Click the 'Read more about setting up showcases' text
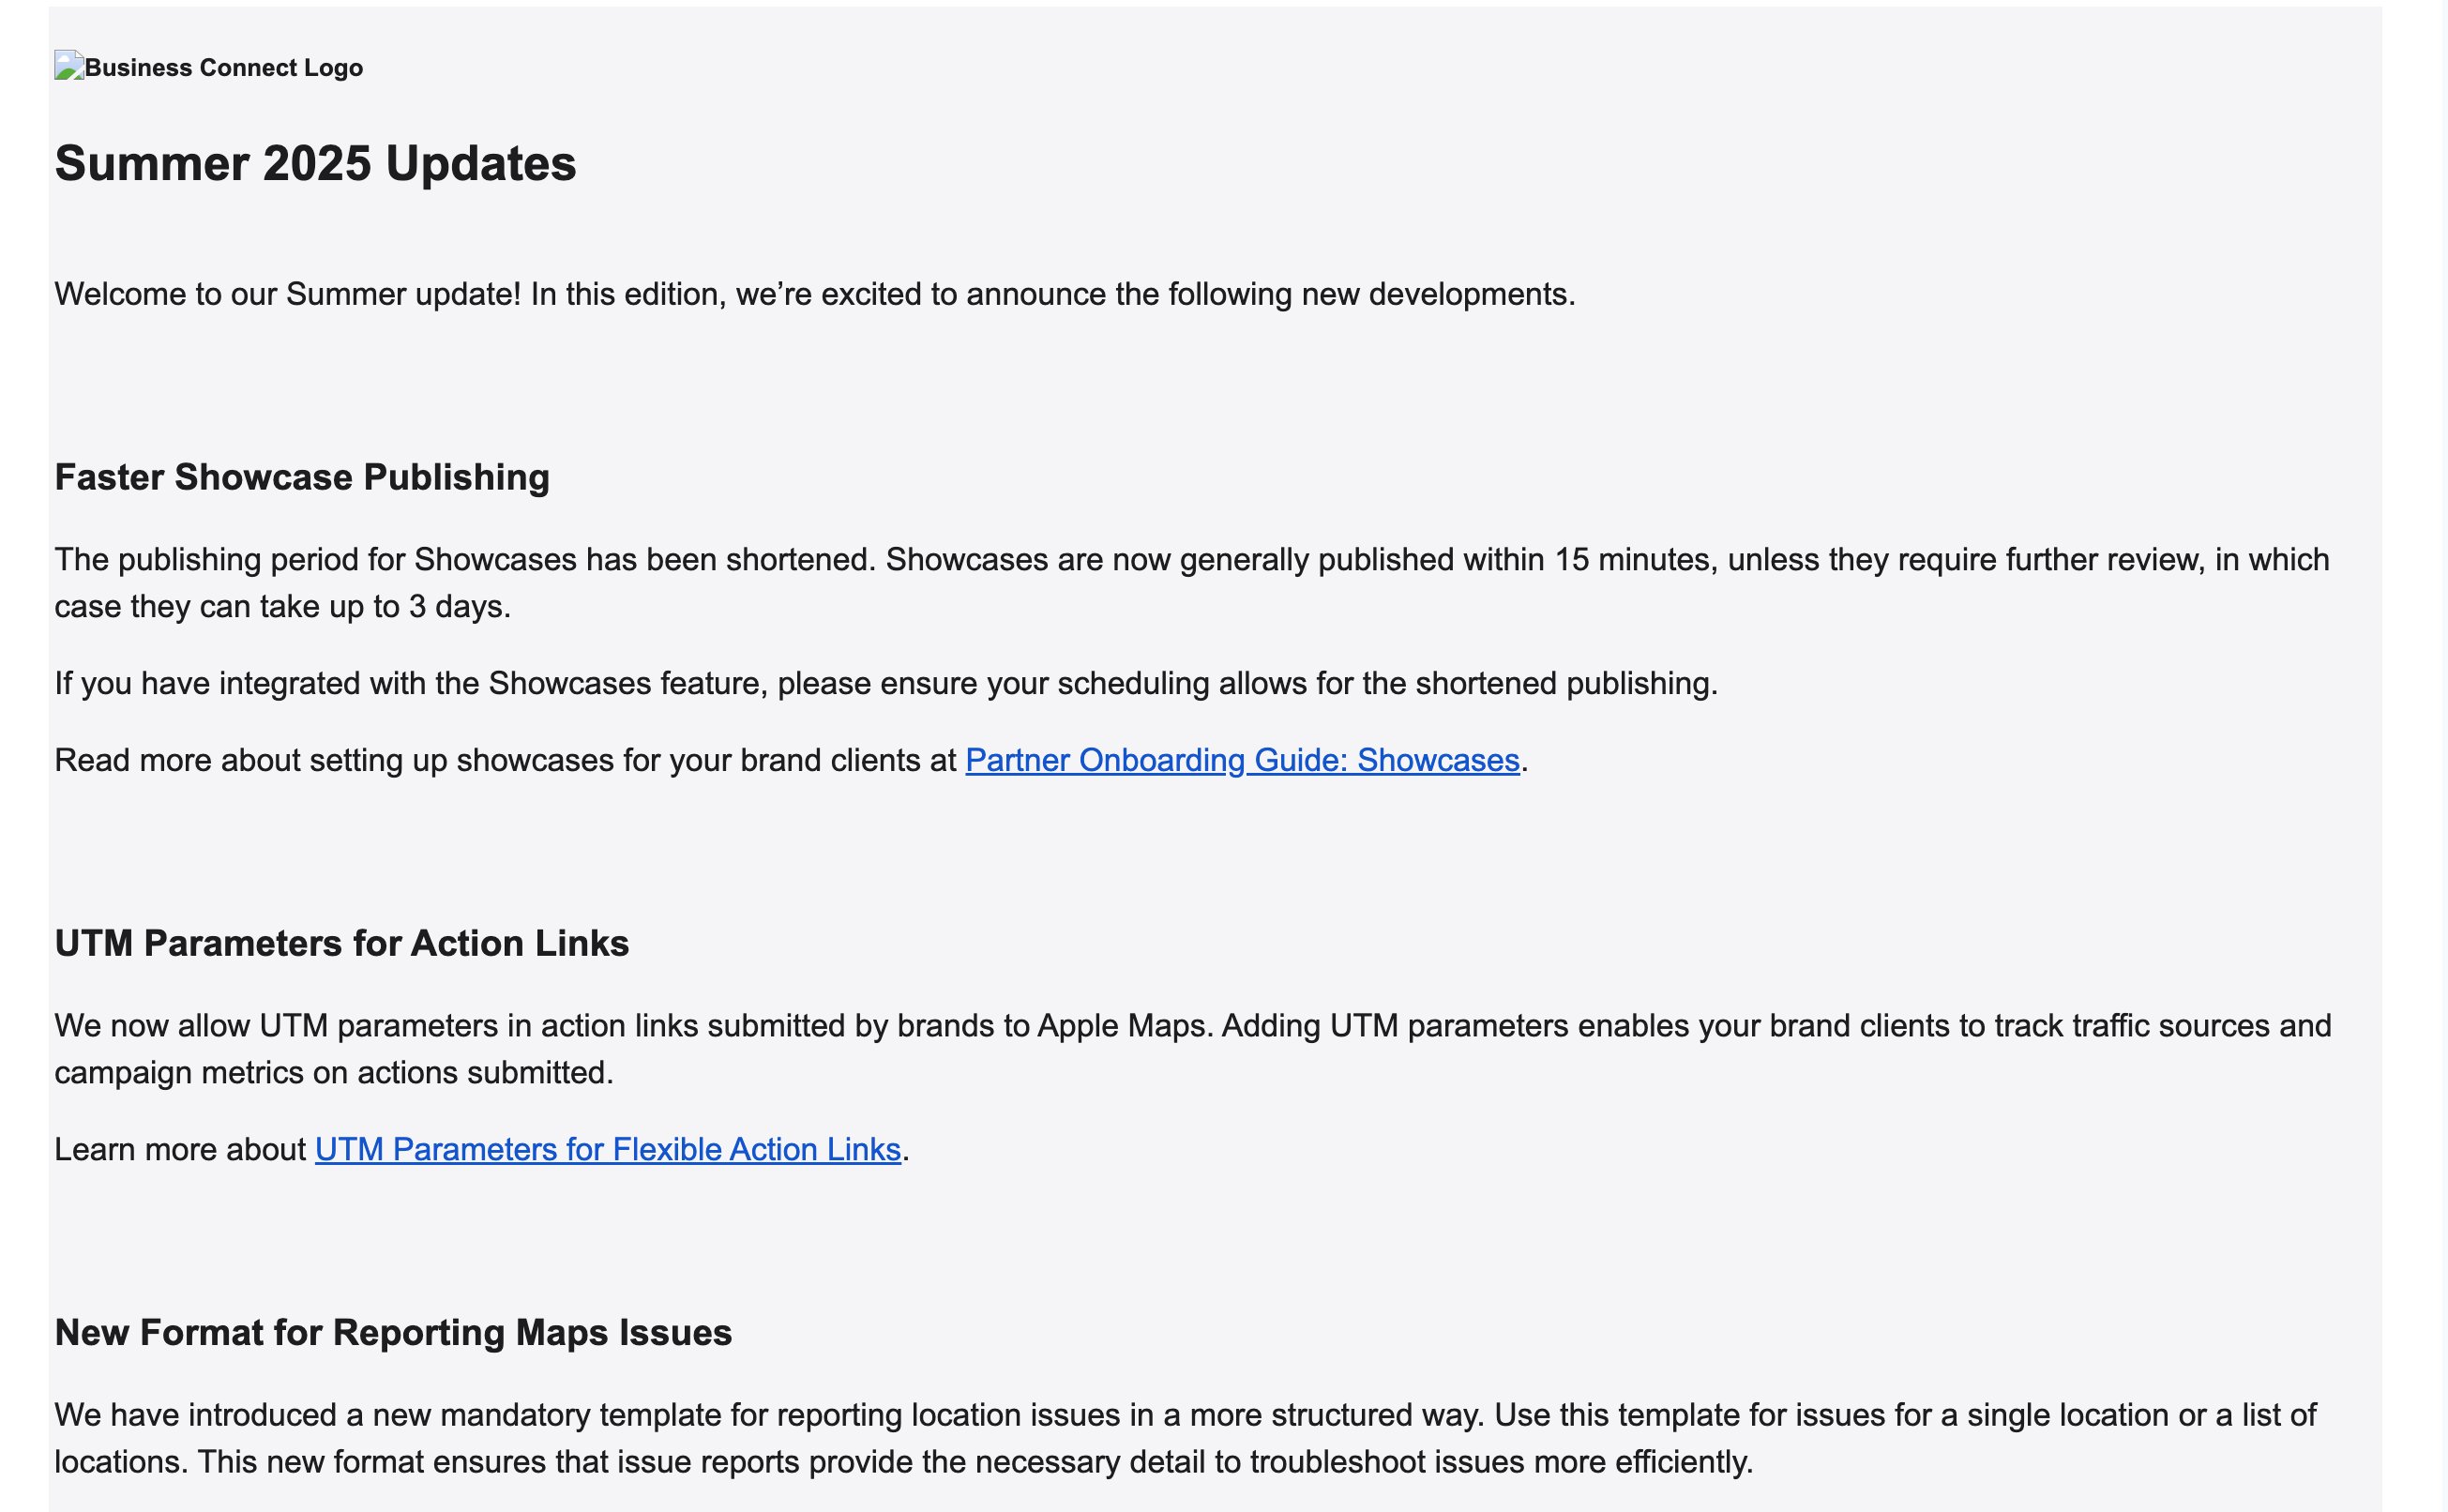This screenshot has height=1512, width=2448. point(505,761)
